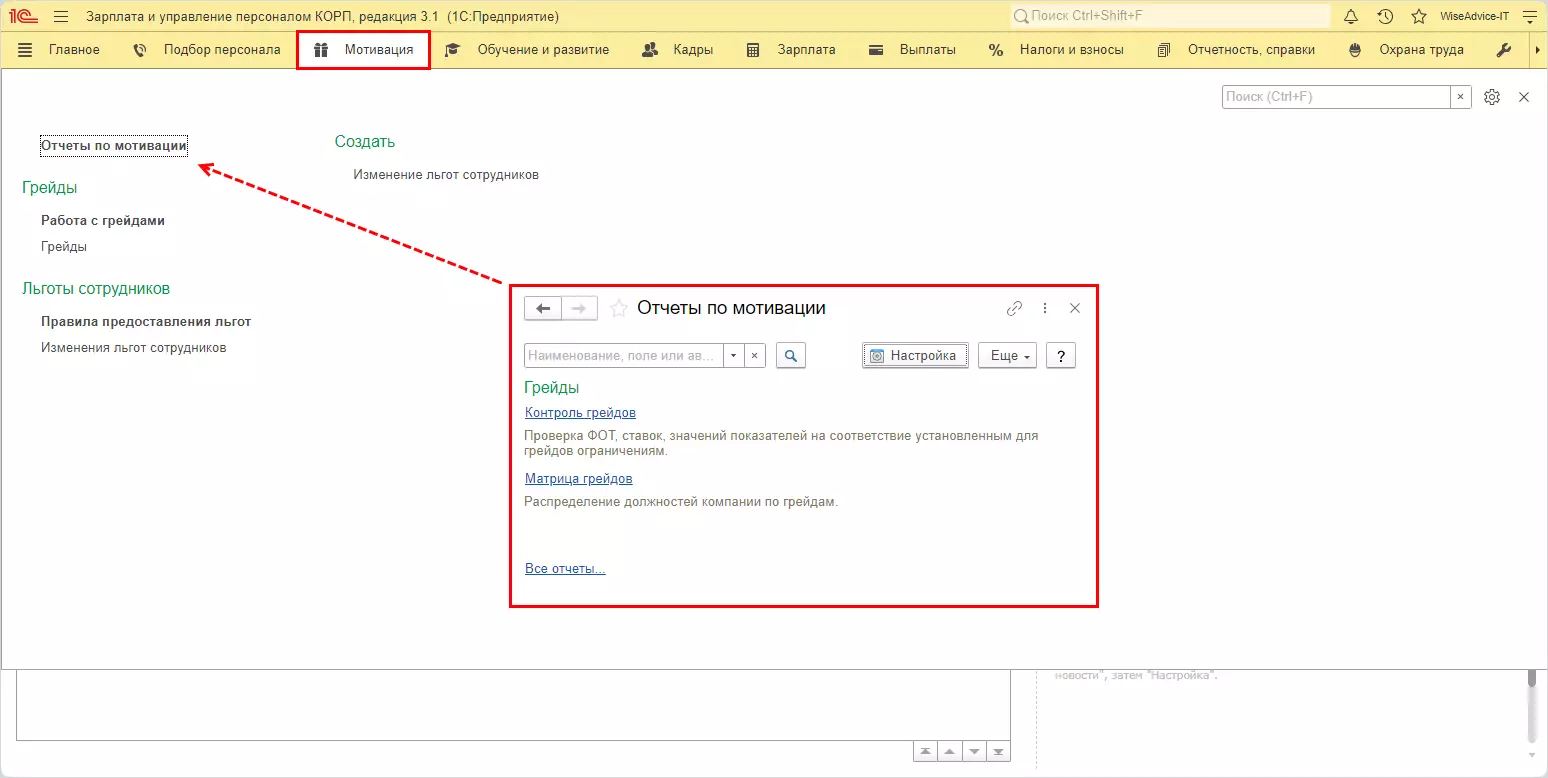Open the Обучение и развитие section
Viewport: 1548px width, 778px height.
pyautogui.click(x=543, y=50)
